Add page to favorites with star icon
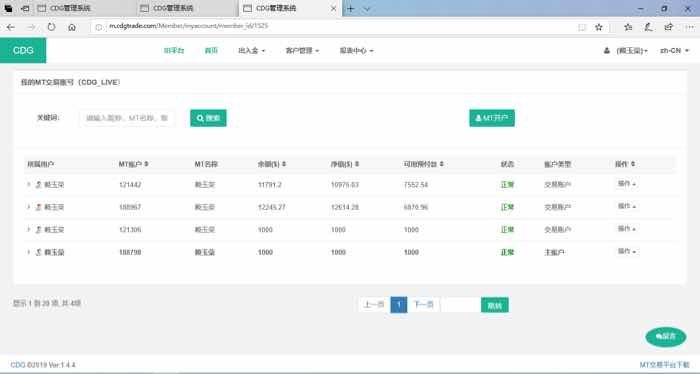 (599, 27)
